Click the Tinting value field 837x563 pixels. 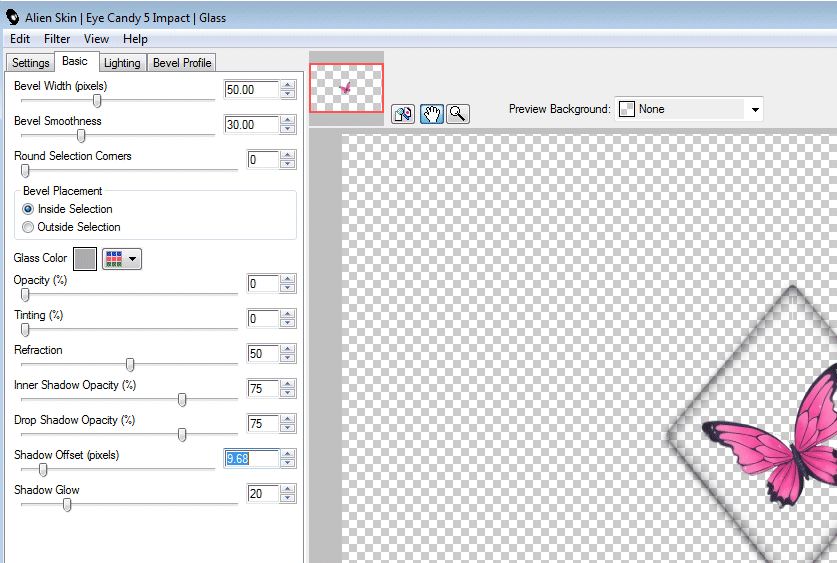pyautogui.click(x=263, y=319)
